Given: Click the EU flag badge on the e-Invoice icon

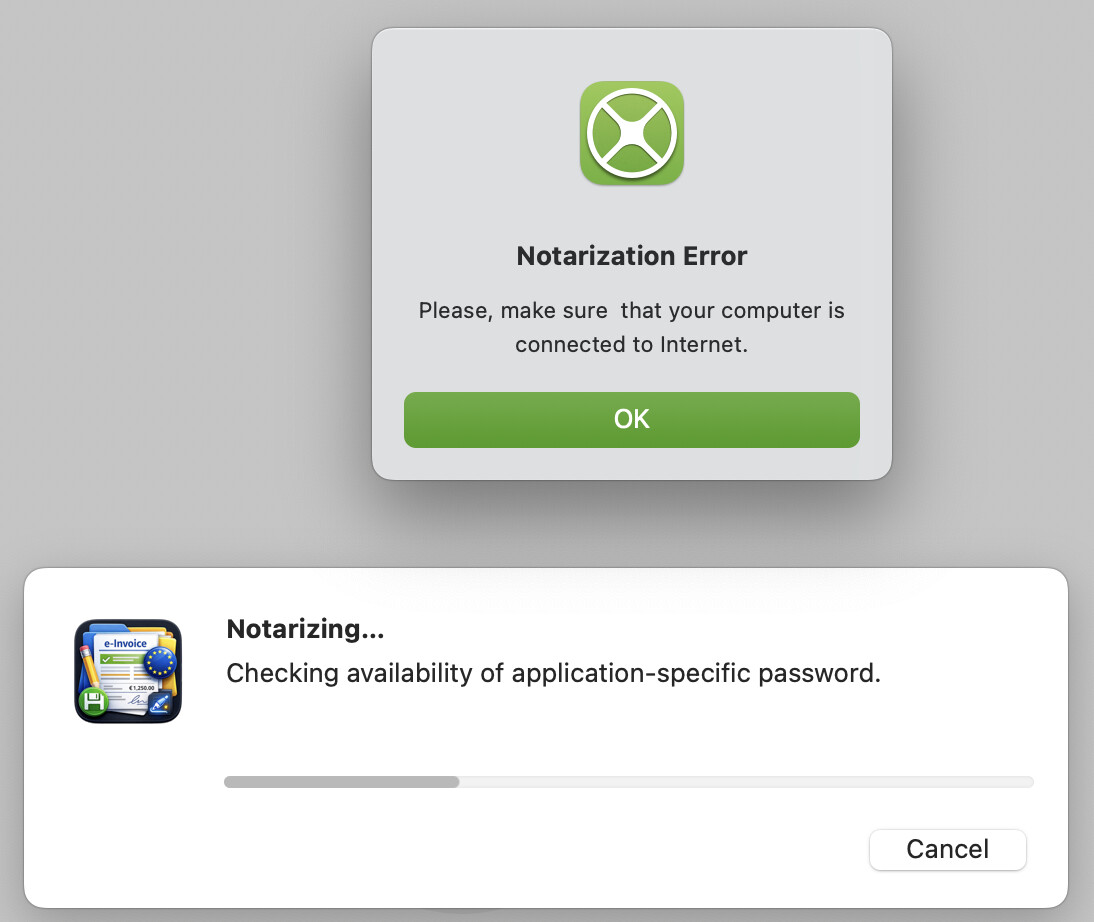Looking at the screenshot, I should pyautogui.click(x=159, y=661).
